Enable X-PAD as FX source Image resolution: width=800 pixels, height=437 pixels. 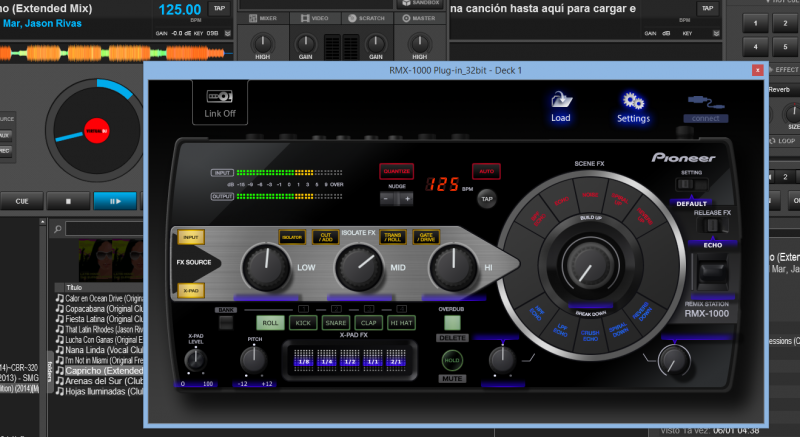pos(191,291)
